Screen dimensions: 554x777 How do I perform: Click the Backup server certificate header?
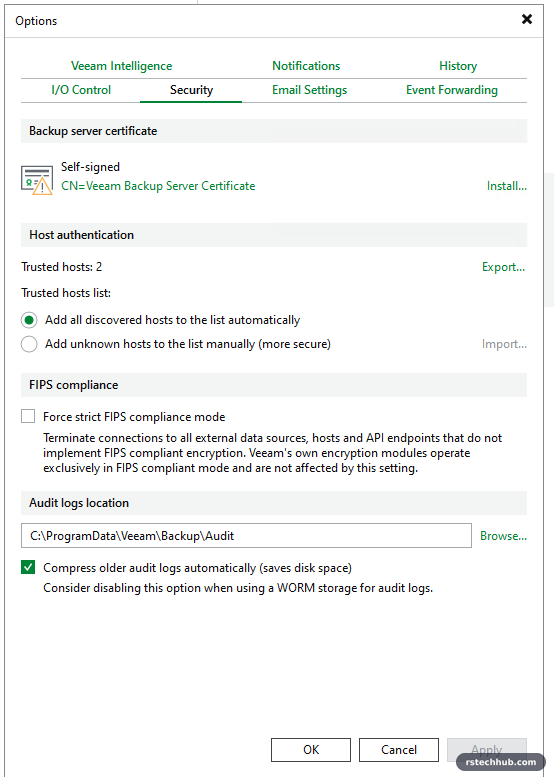pos(274,131)
